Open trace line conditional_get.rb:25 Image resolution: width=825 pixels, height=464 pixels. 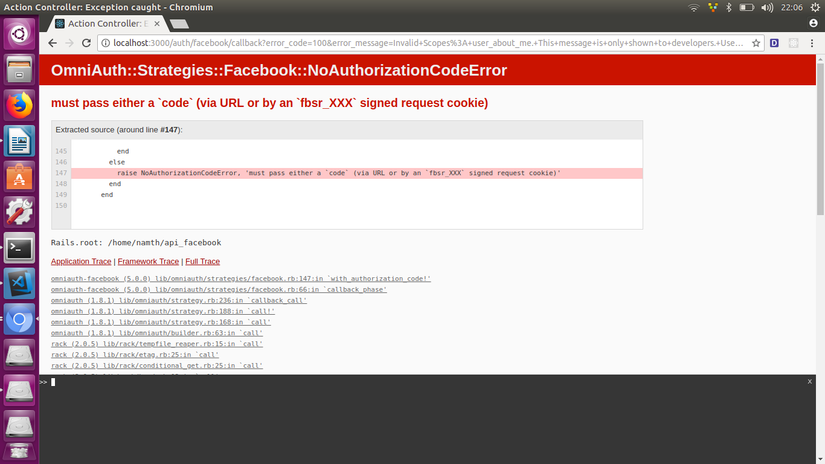157,366
